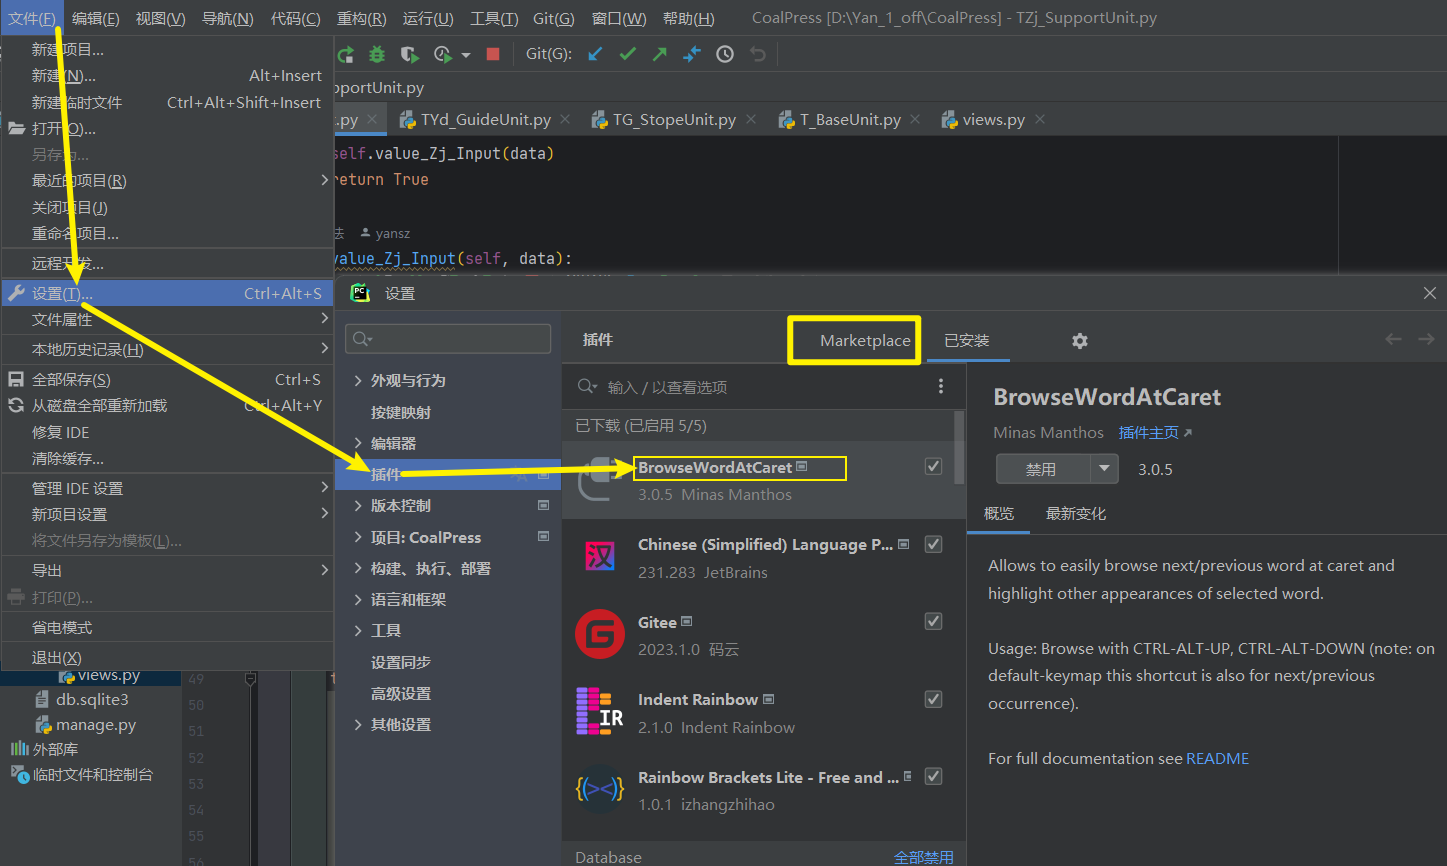The image size is (1447, 866).
Task: Expand 其他设置 settings section
Action: click(x=358, y=724)
